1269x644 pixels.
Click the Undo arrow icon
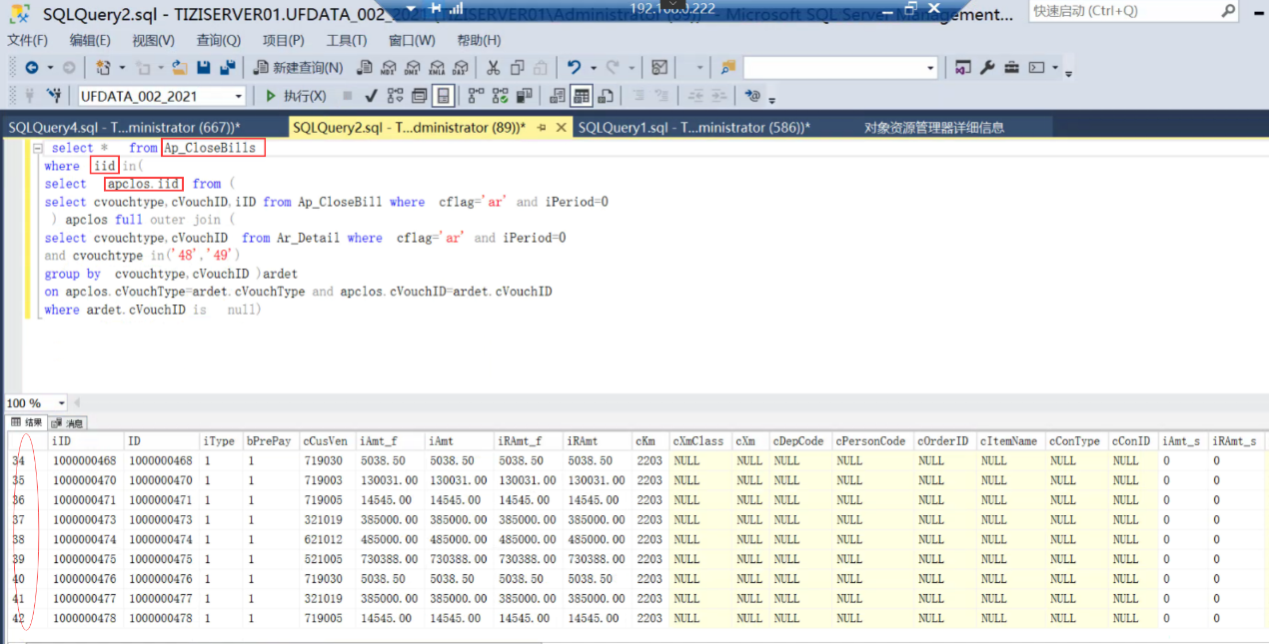point(573,68)
